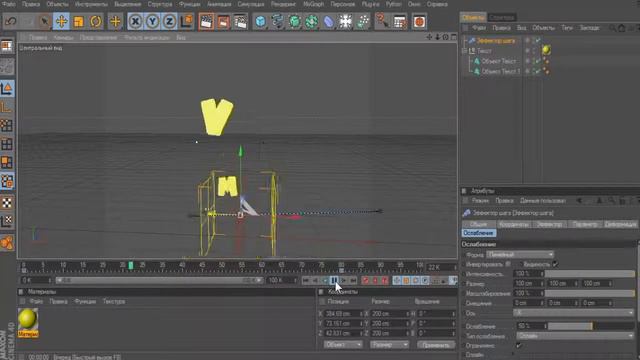This screenshot has height=360, width=640.
Task: Open the Python menu
Action: tap(393, 4)
